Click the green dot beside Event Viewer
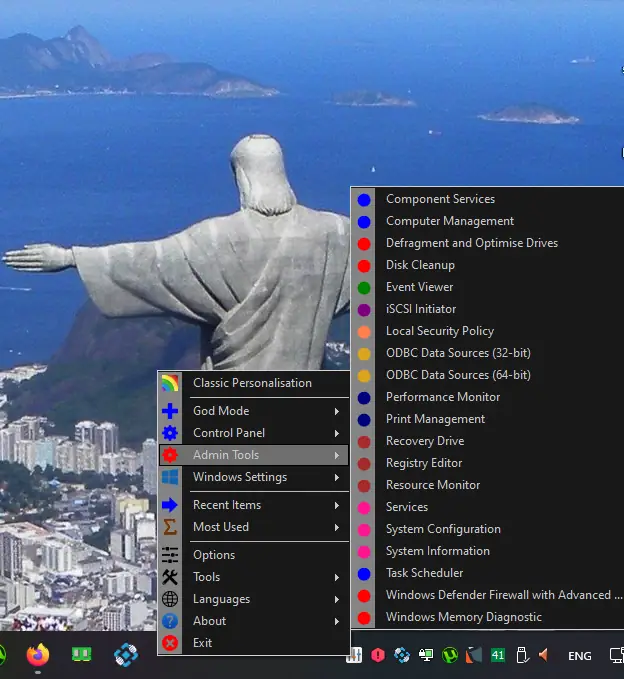 pos(364,288)
